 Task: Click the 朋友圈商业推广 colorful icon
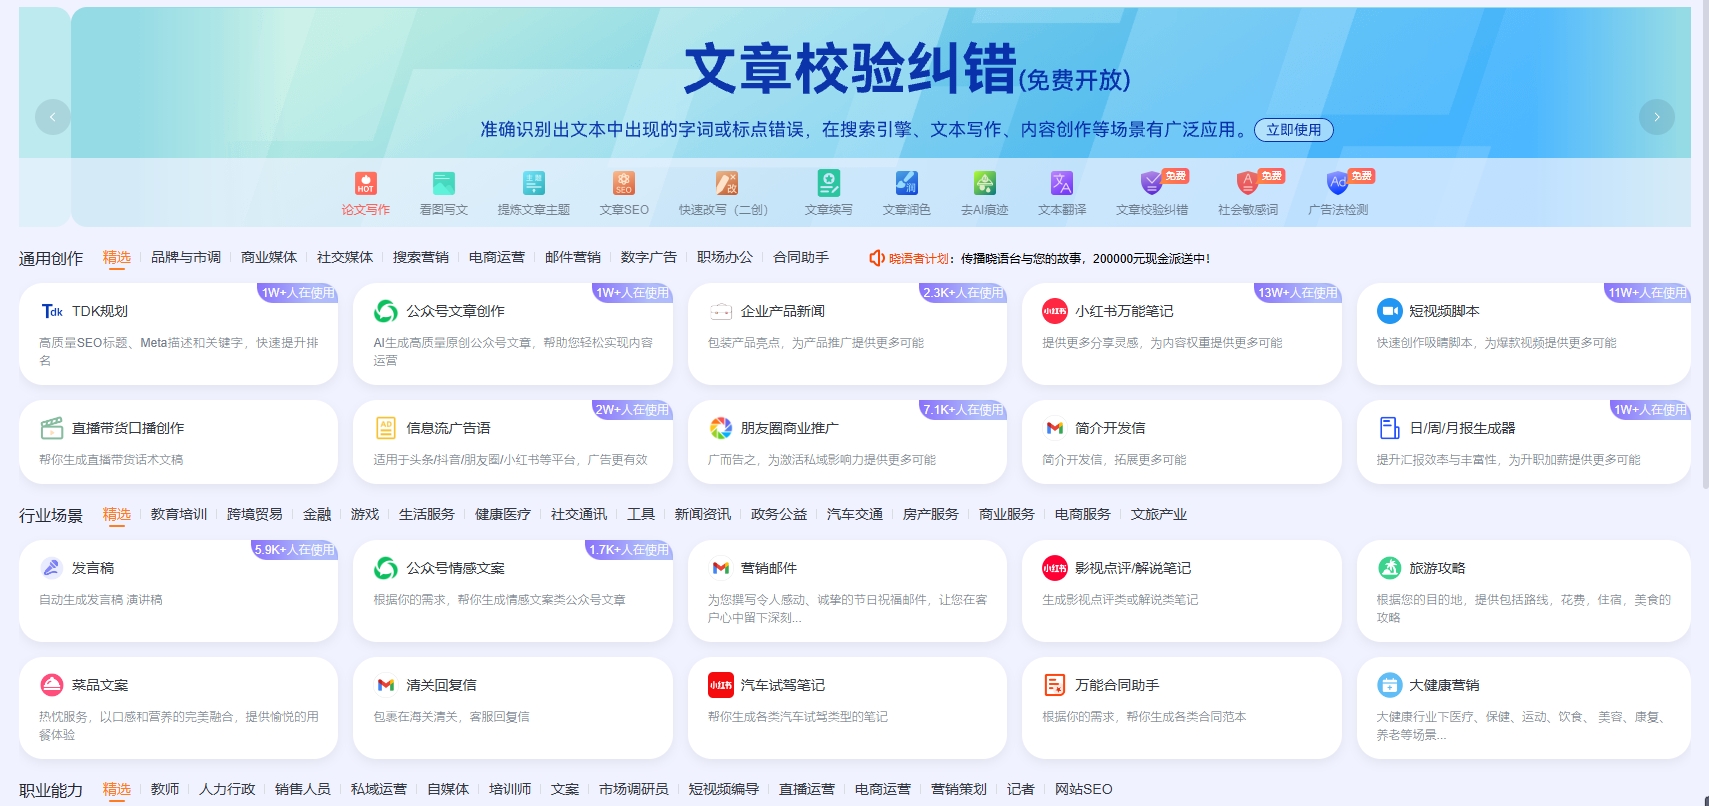tap(721, 428)
